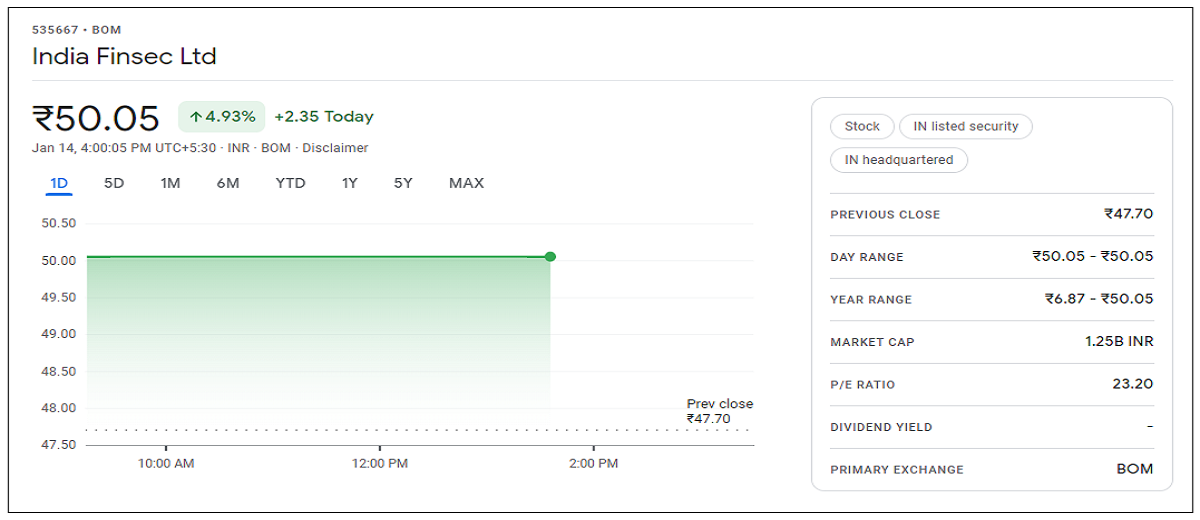Click the Disclaimer link
Image resolution: width=1200 pixels, height=520 pixels.
[x=335, y=148]
